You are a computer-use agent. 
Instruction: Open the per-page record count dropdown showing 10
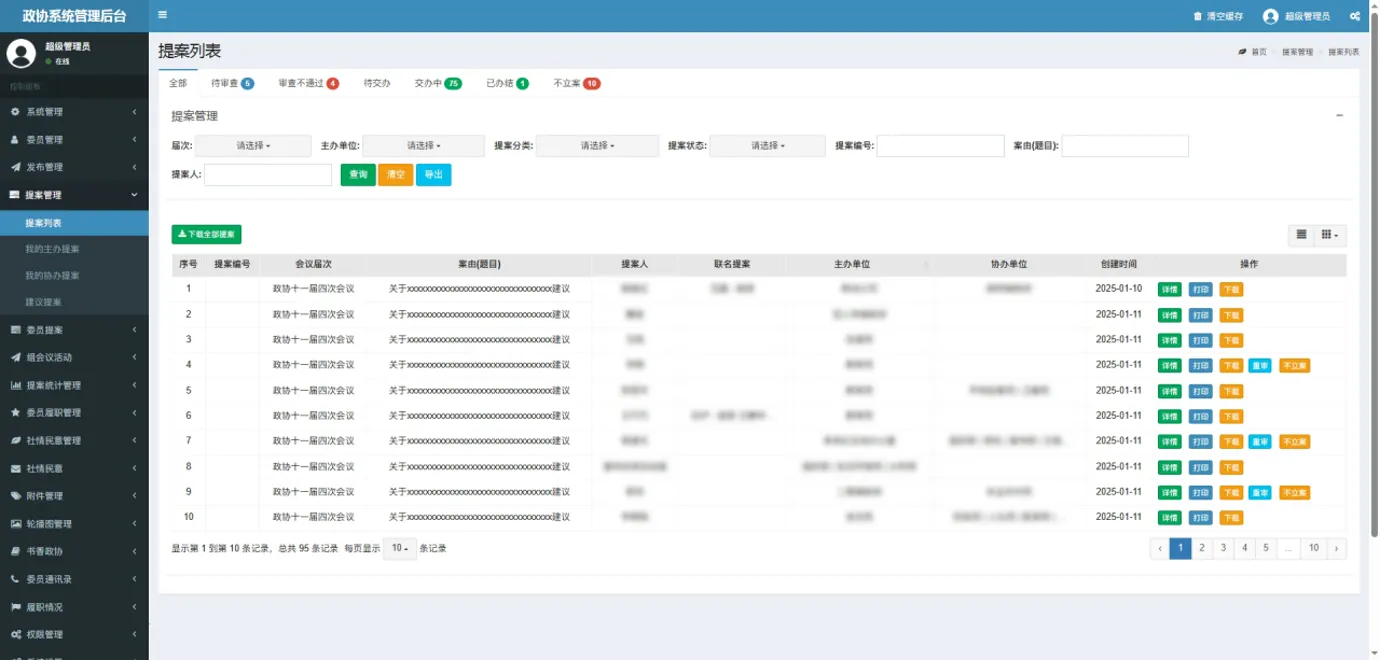[398, 548]
